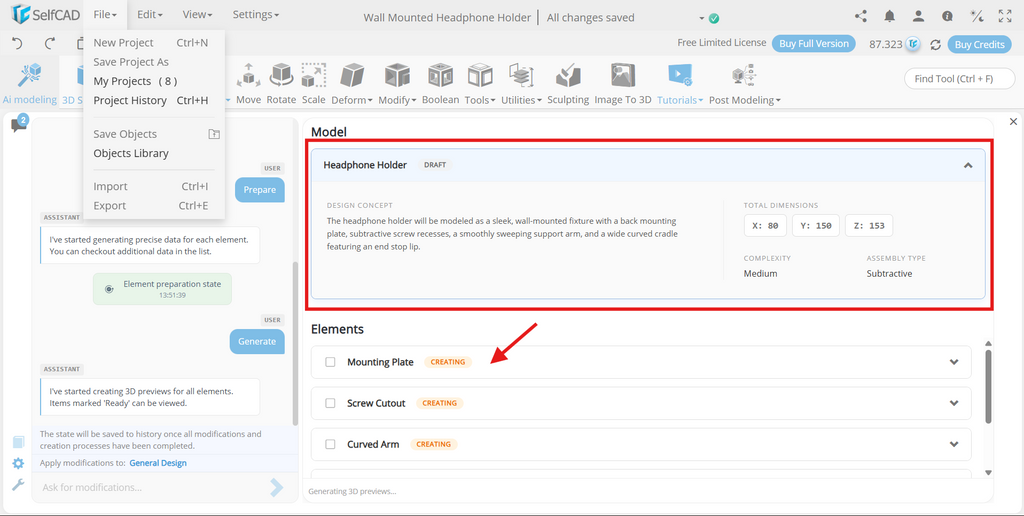Click the Z: 153 dimension value
This screenshot has width=1024, height=516.
(869, 225)
